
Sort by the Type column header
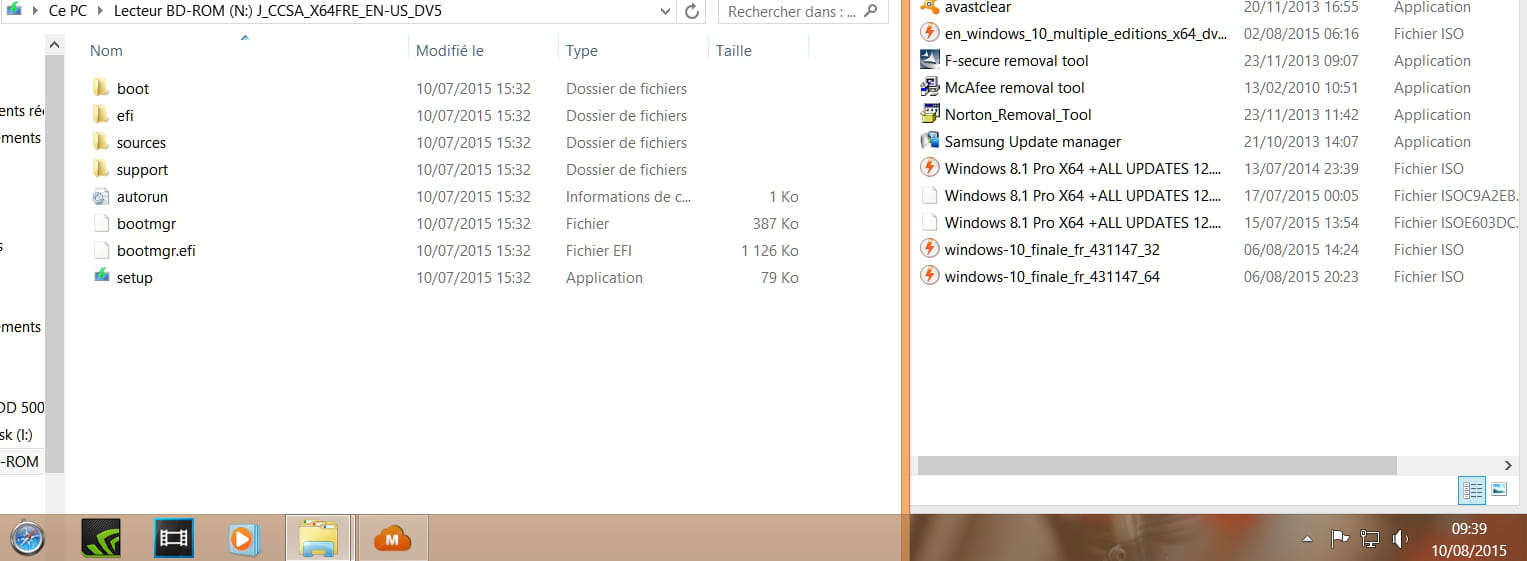582,50
